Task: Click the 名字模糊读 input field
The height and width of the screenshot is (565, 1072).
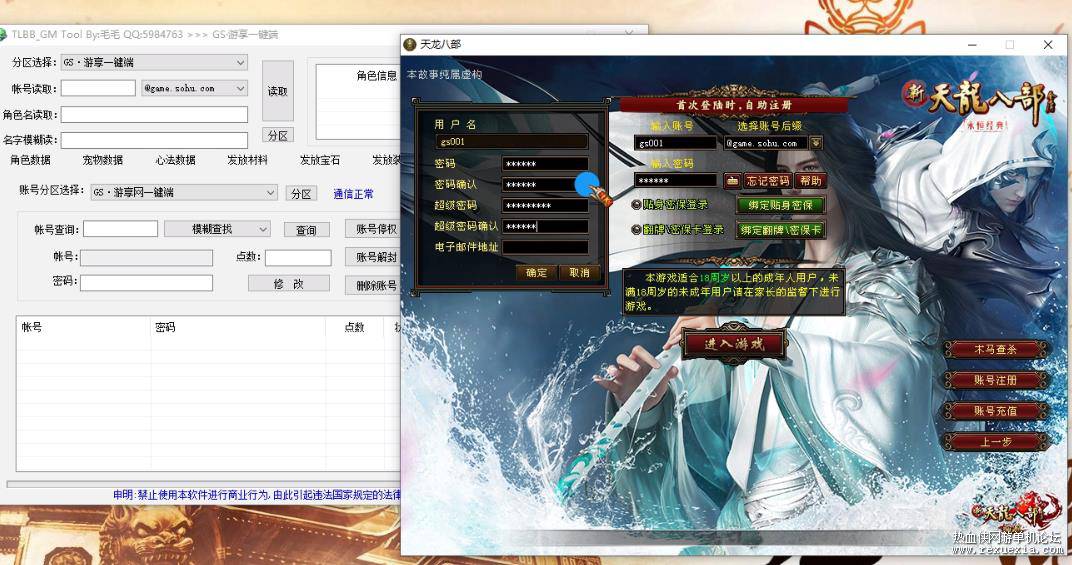Action: coord(155,140)
